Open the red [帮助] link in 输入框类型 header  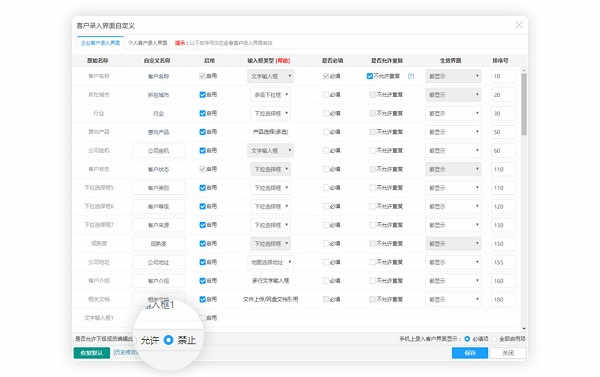click(283, 60)
